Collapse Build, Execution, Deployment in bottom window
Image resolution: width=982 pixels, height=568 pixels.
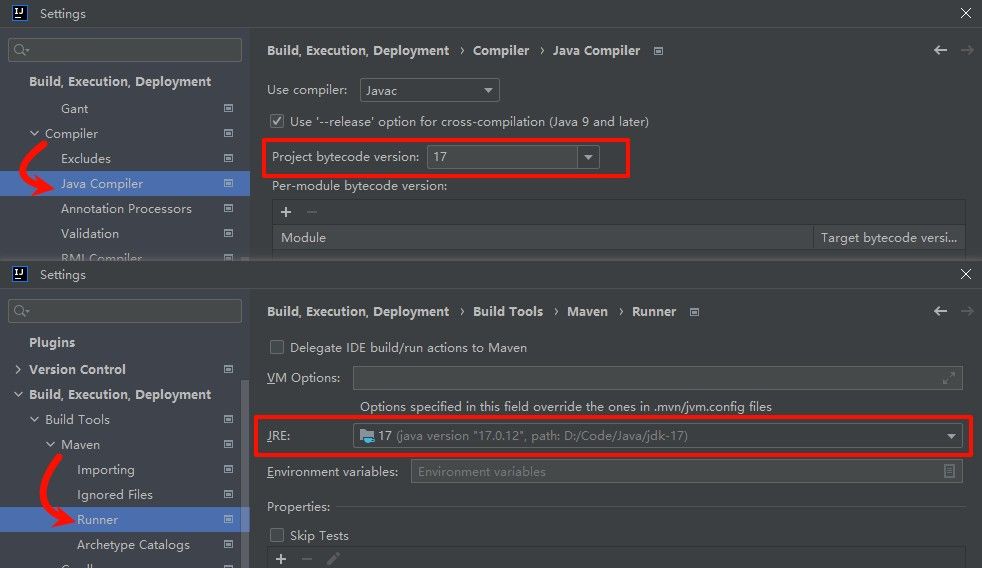click(x=18, y=395)
